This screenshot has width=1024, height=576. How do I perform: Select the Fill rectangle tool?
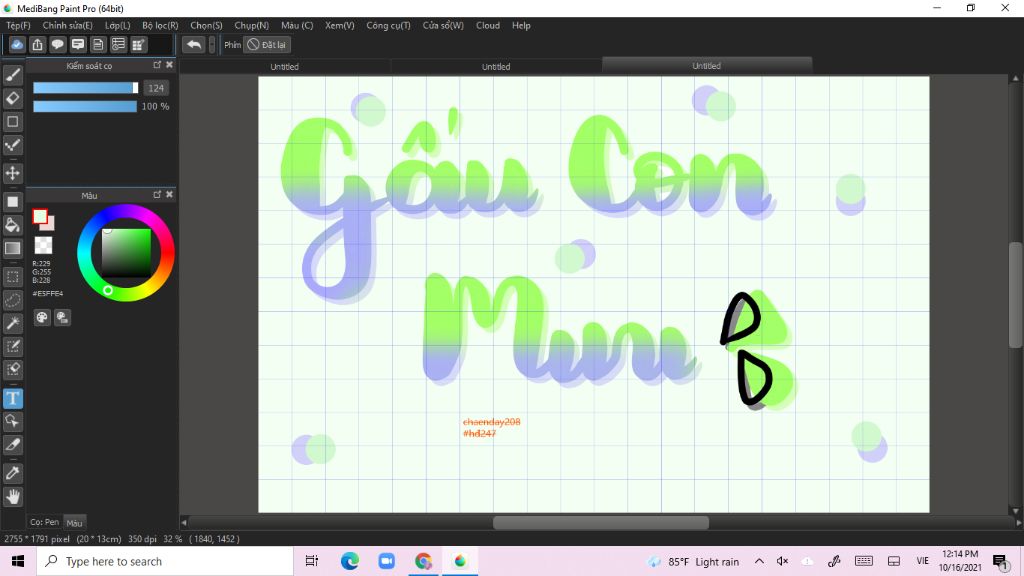(12, 202)
